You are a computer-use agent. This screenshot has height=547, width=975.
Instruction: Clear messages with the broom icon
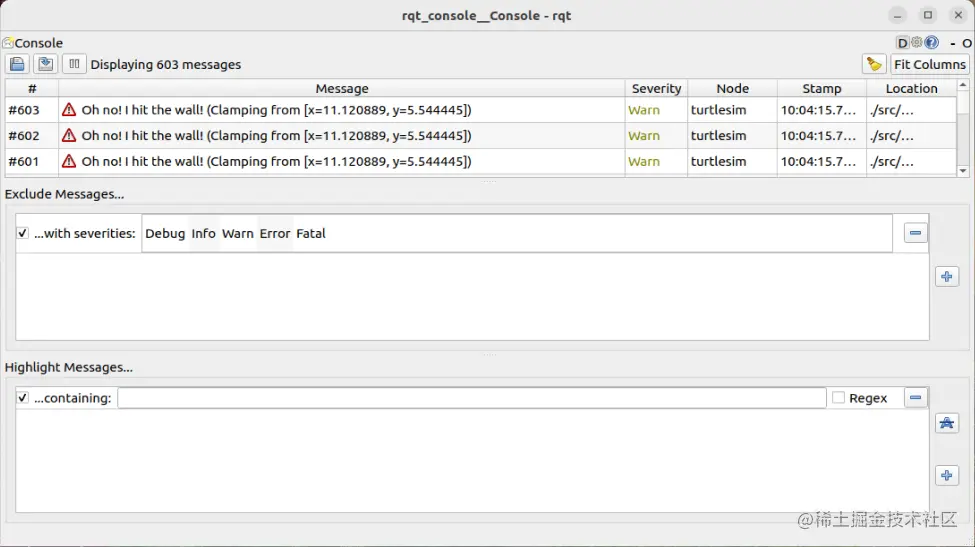(x=874, y=64)
